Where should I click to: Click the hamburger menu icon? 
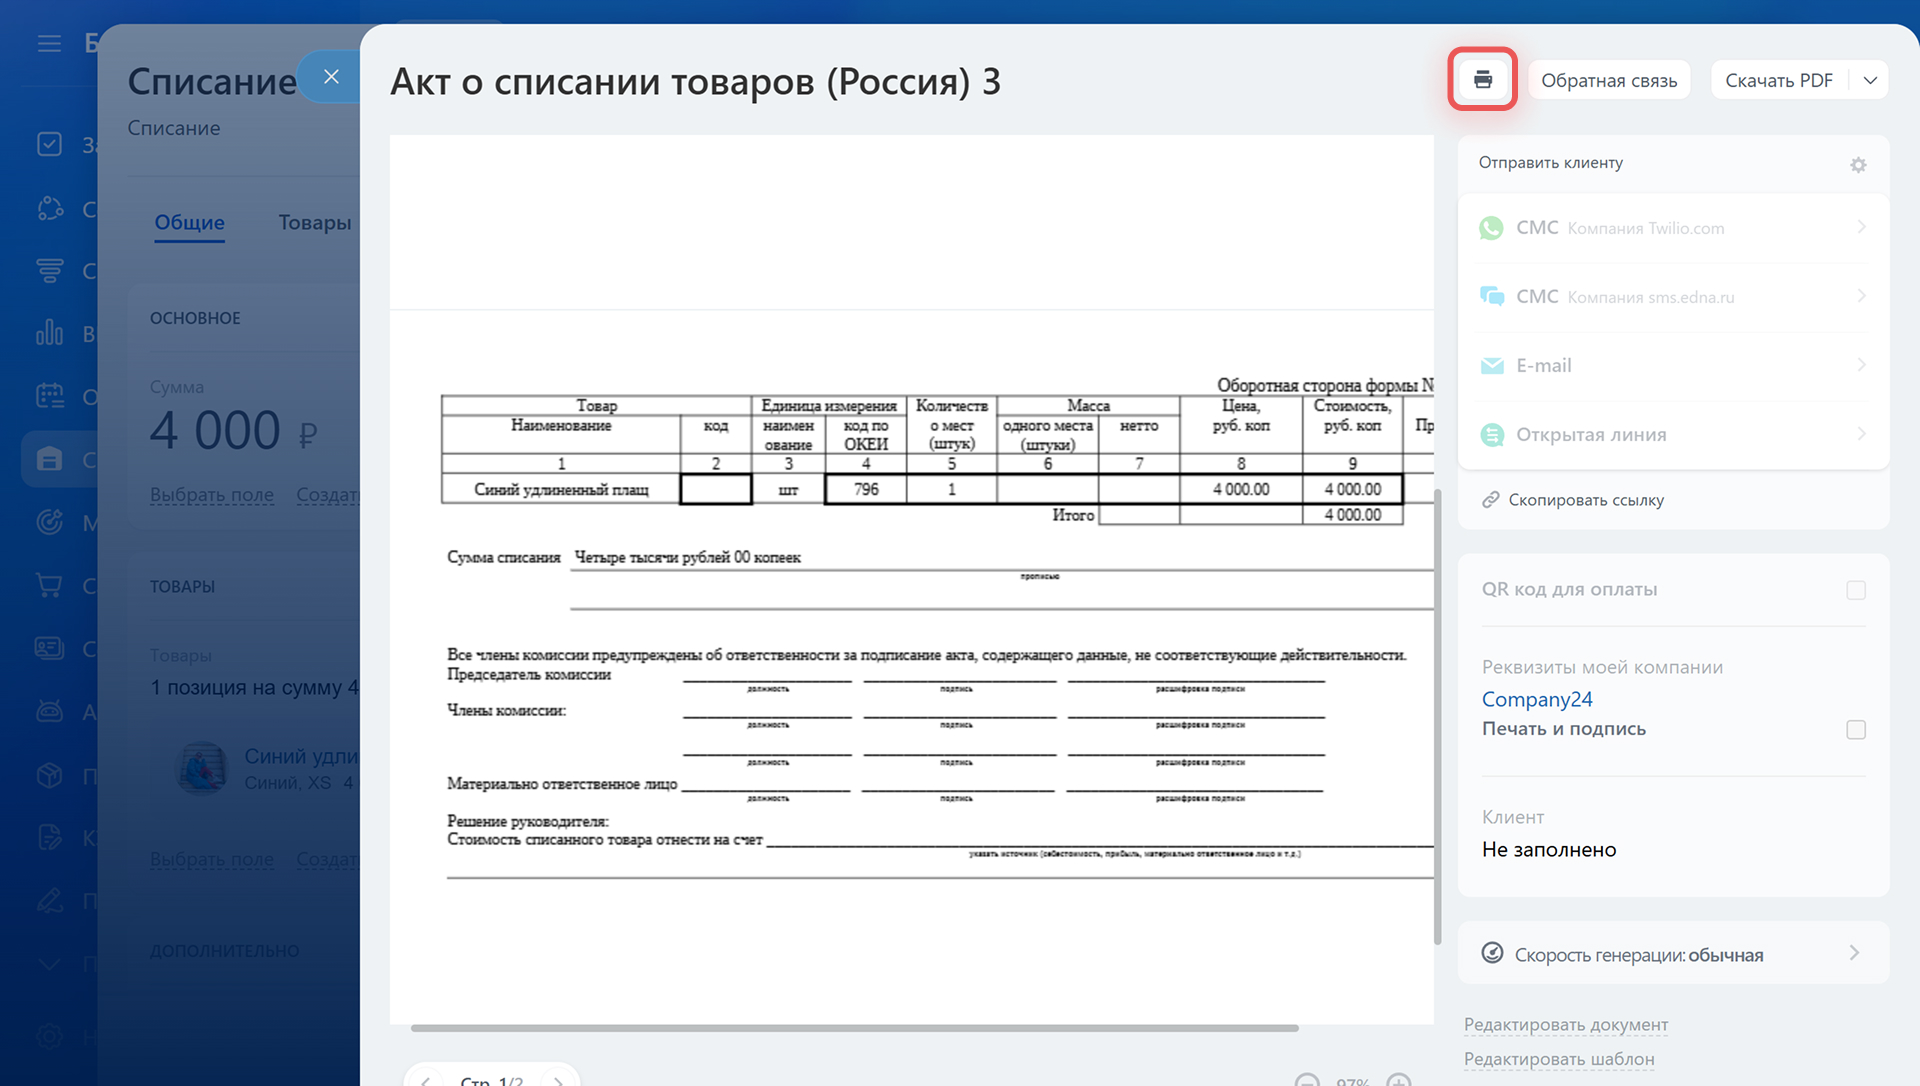point(49,43)
